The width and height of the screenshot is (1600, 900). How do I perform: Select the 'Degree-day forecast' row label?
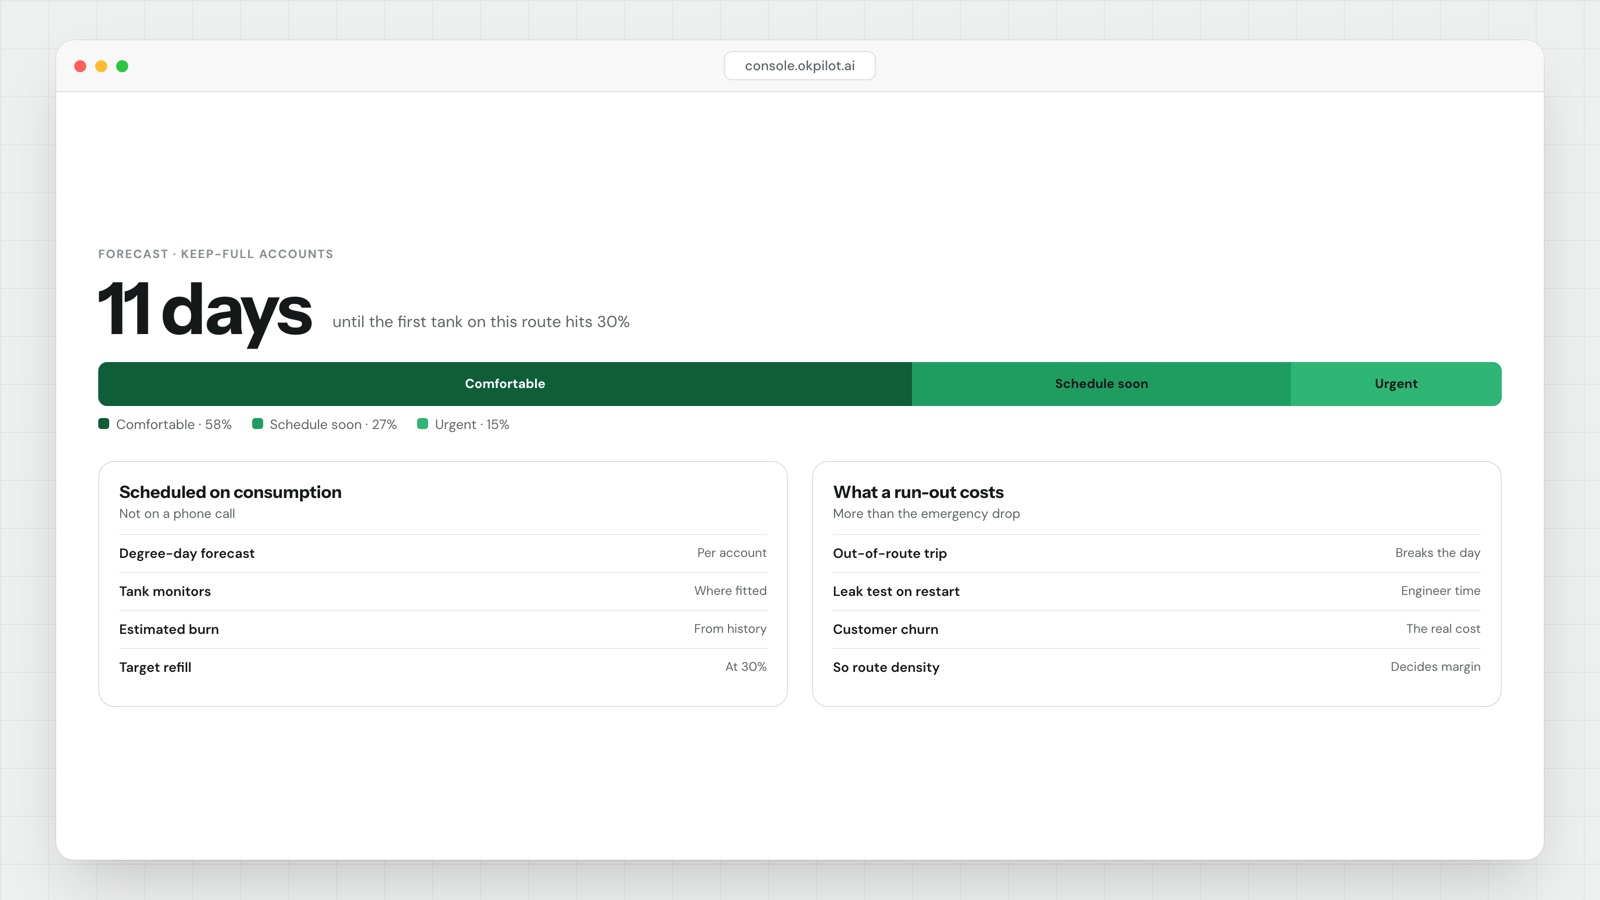(187, 554)
